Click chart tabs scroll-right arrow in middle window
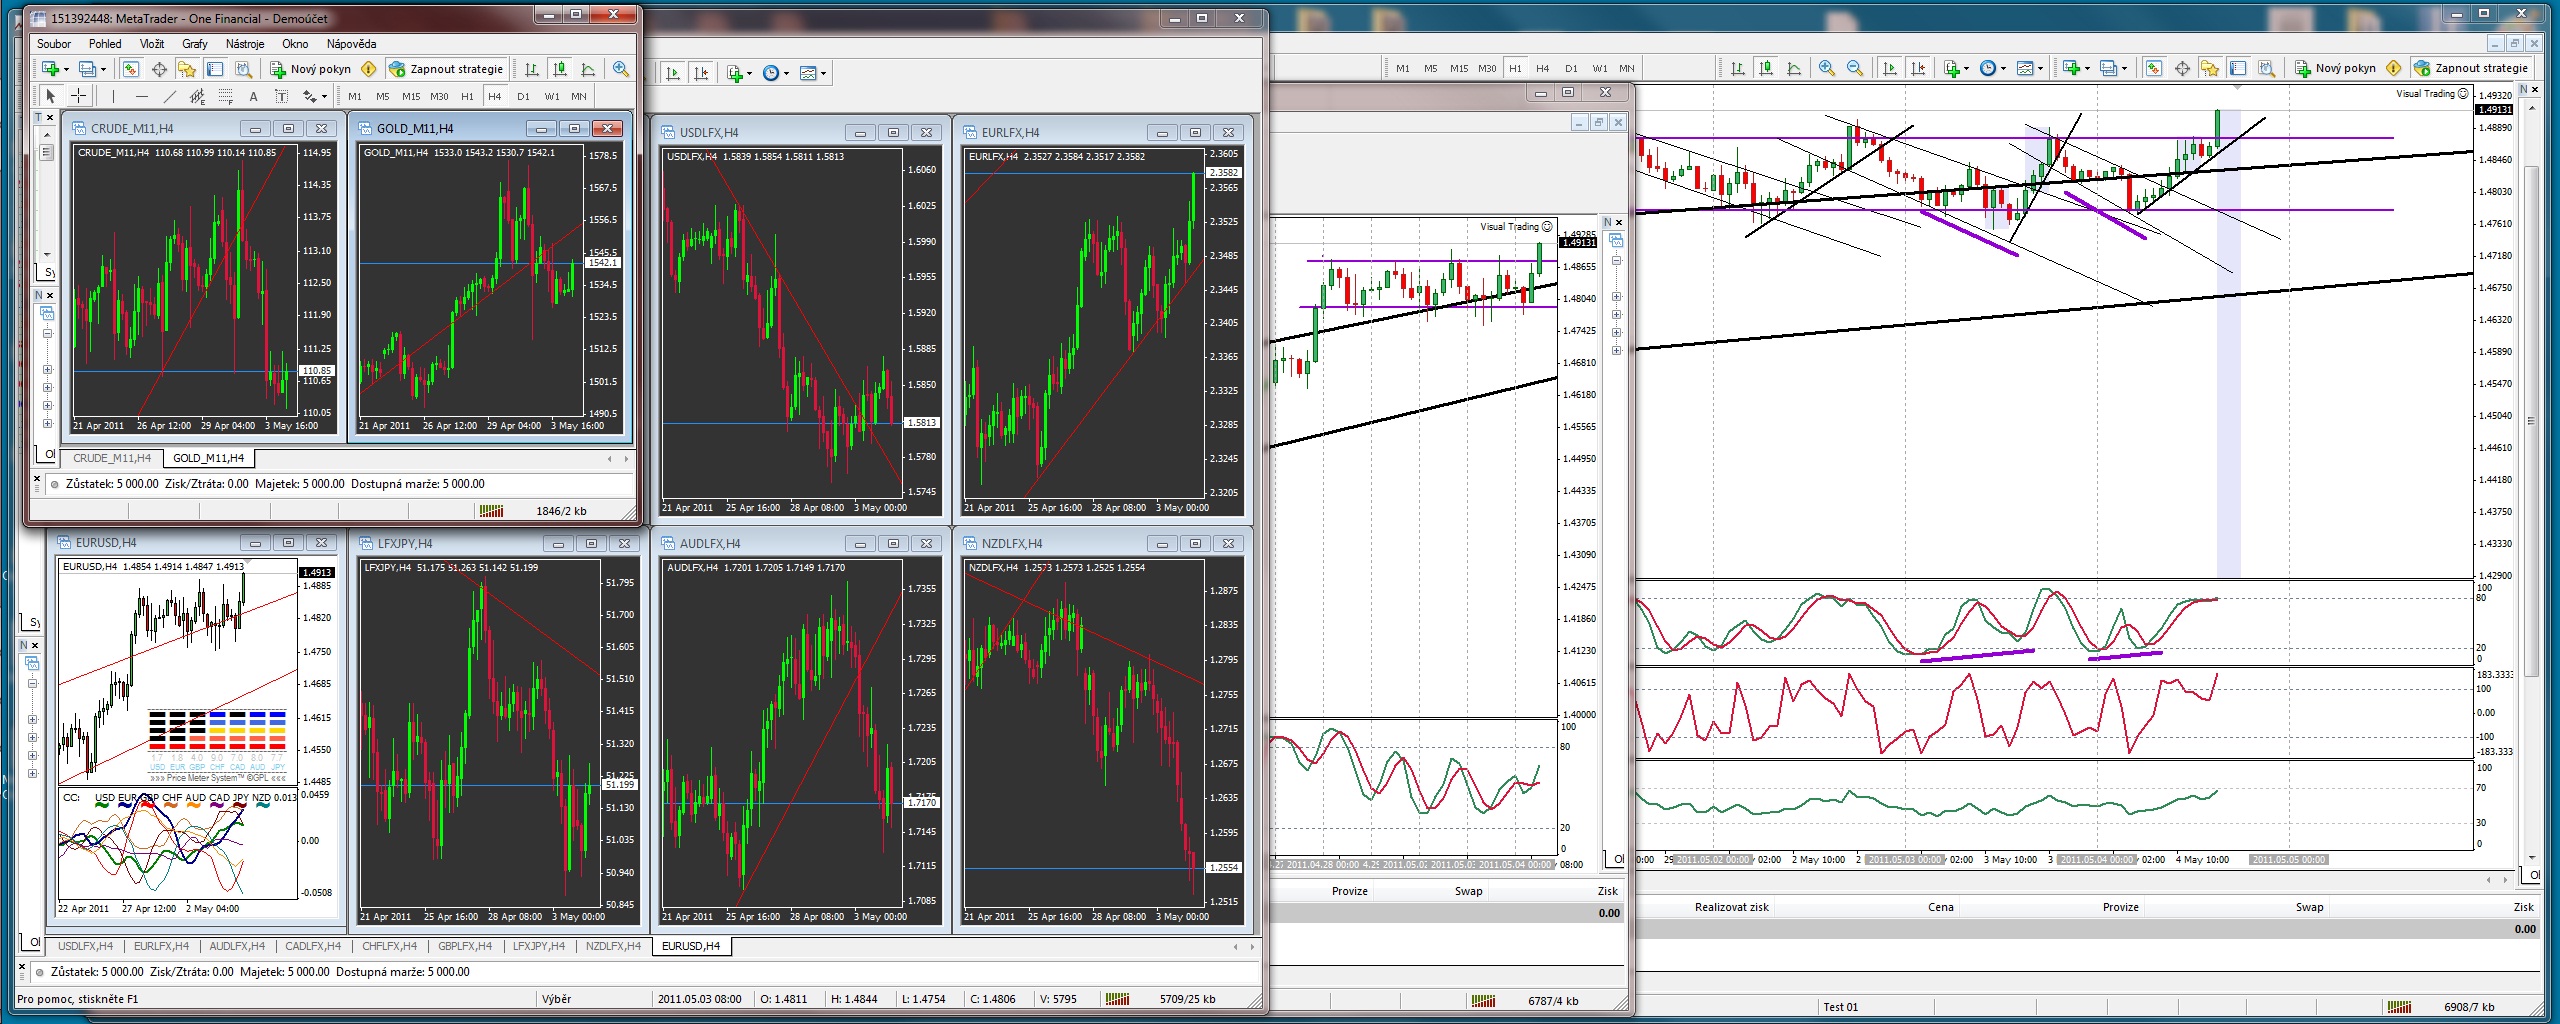The image size is (2560, 1024). [x=1252, y=946]
